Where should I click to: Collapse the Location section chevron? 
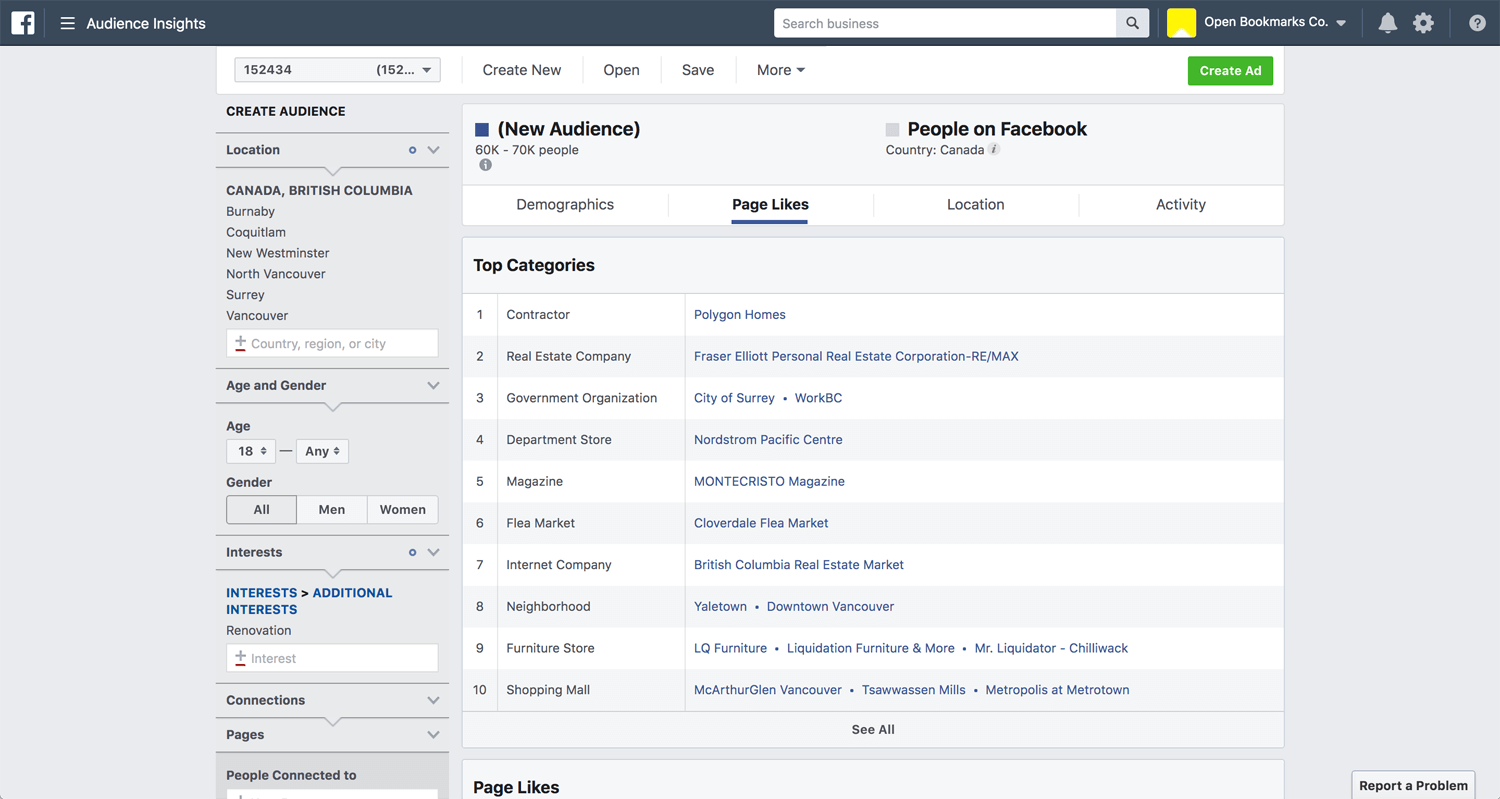(433, 150)
